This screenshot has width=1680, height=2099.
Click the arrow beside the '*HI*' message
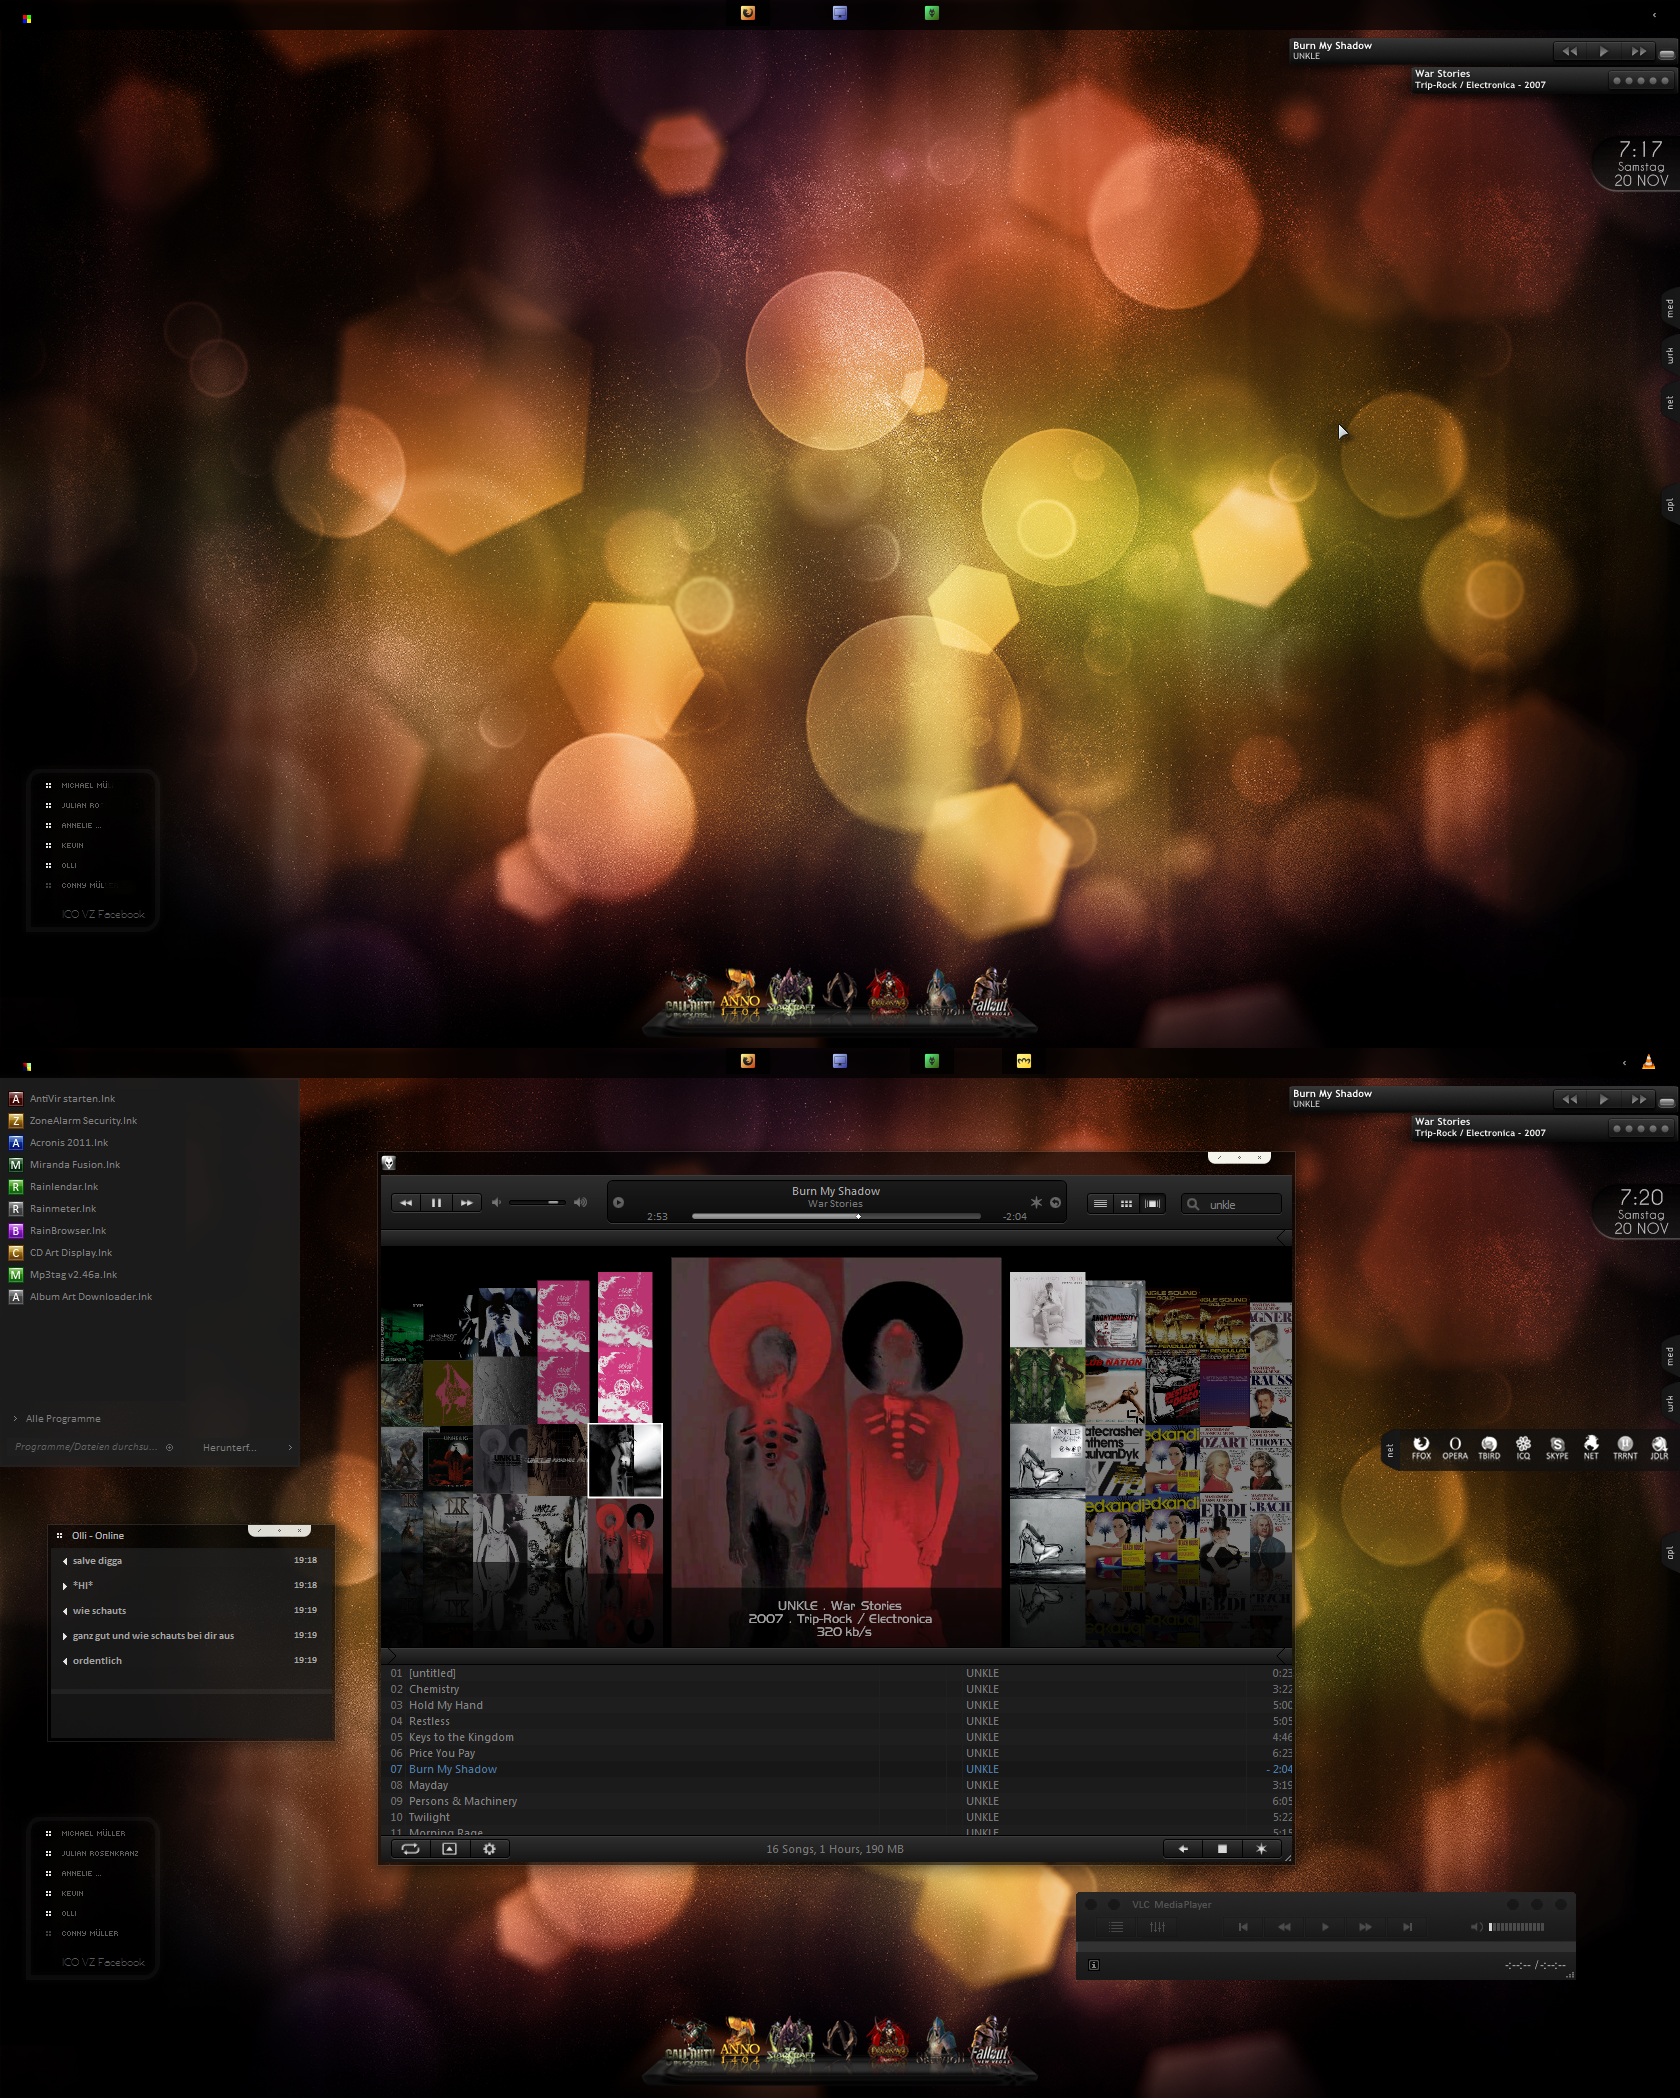point(65,1586)
